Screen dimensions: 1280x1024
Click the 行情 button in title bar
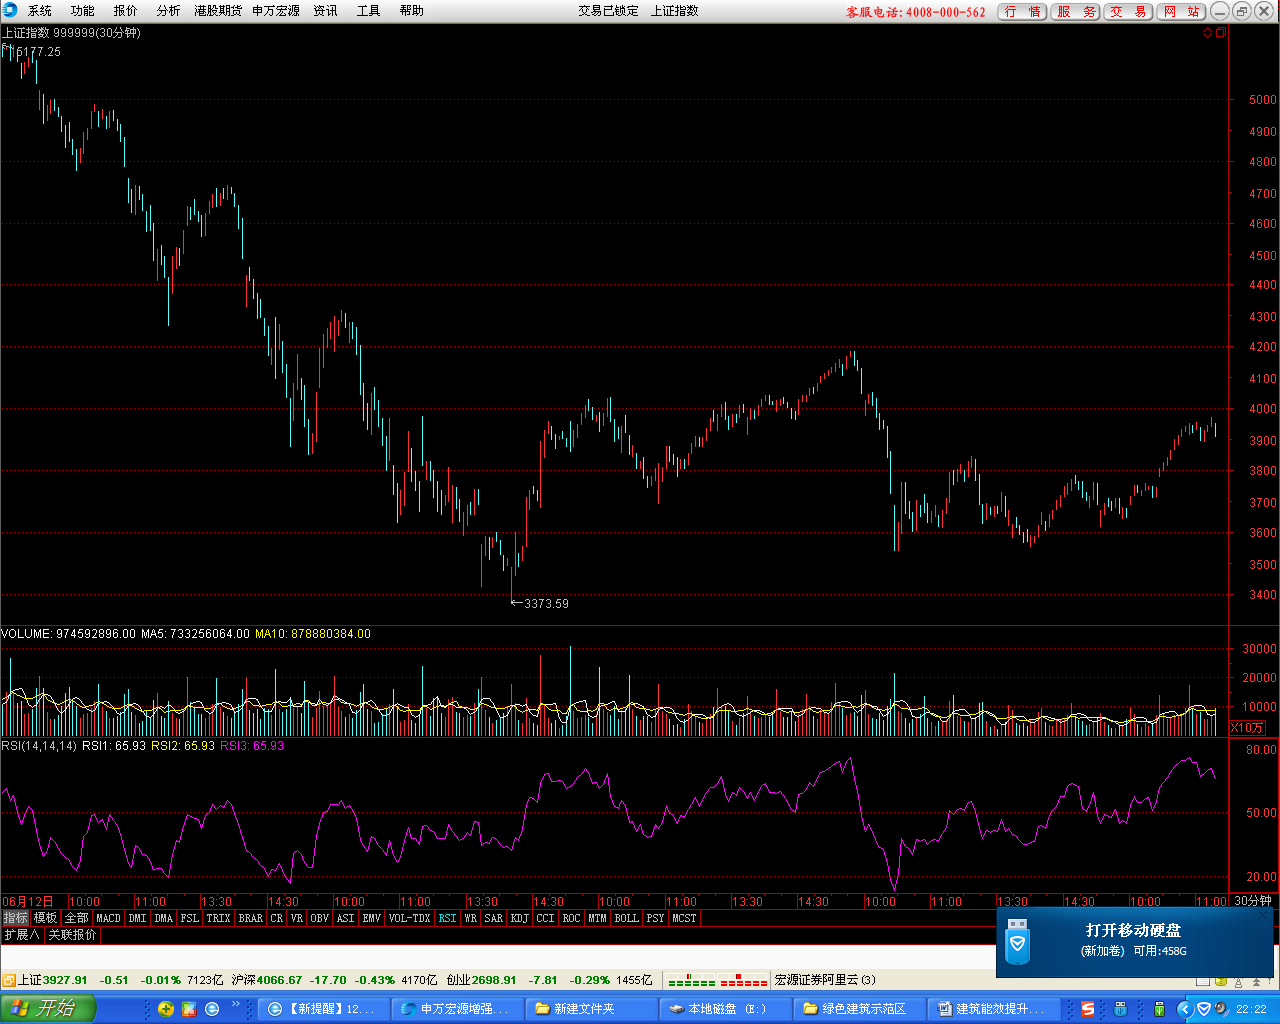coord(1023,12)
